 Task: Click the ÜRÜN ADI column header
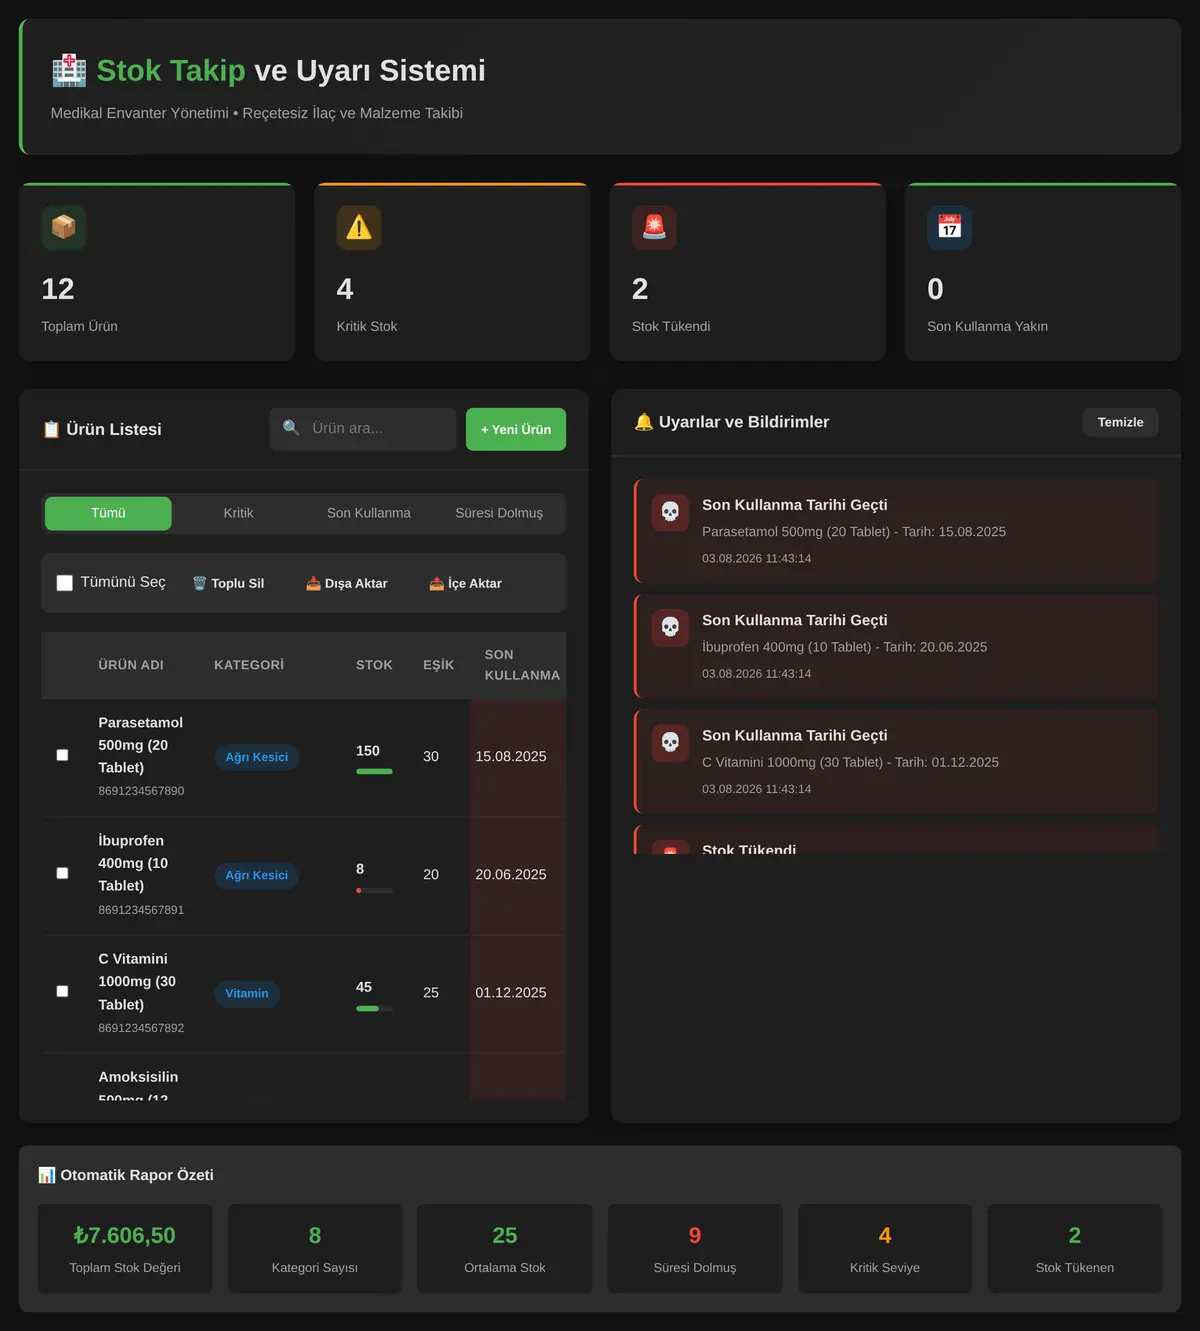(131, 665)
